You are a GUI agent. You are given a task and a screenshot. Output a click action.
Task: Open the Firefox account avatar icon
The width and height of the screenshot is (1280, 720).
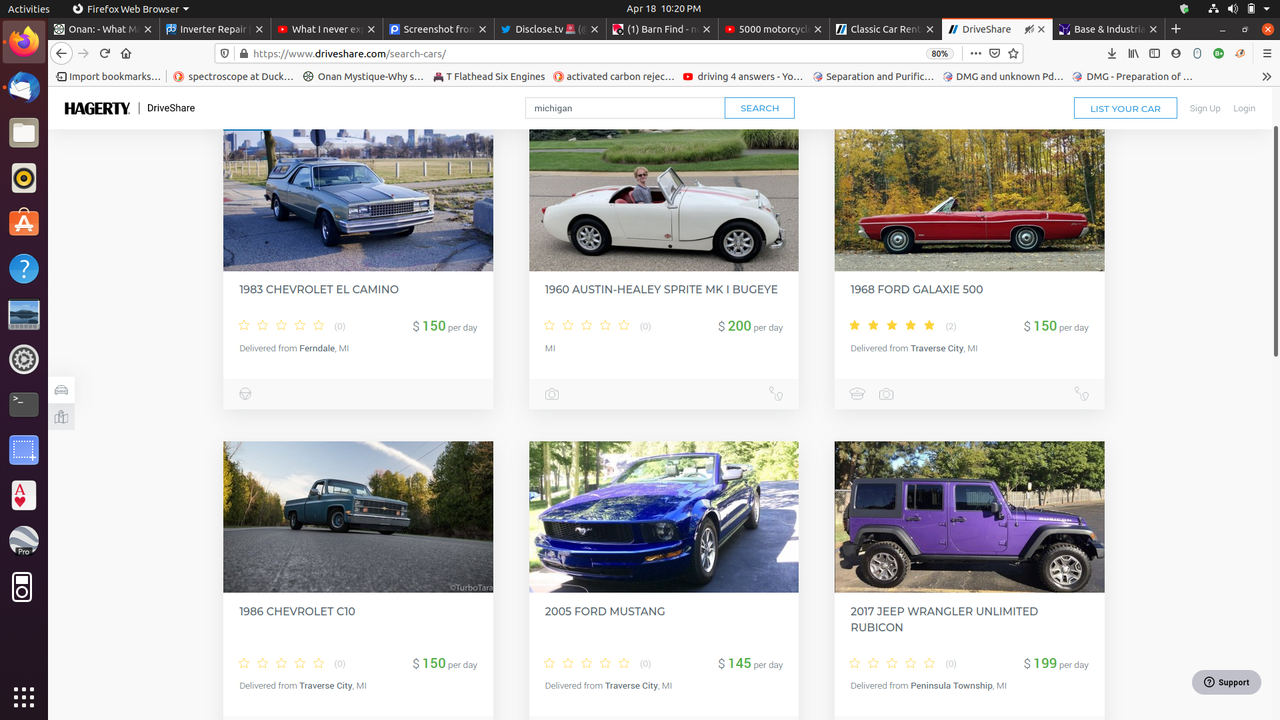1176,53
